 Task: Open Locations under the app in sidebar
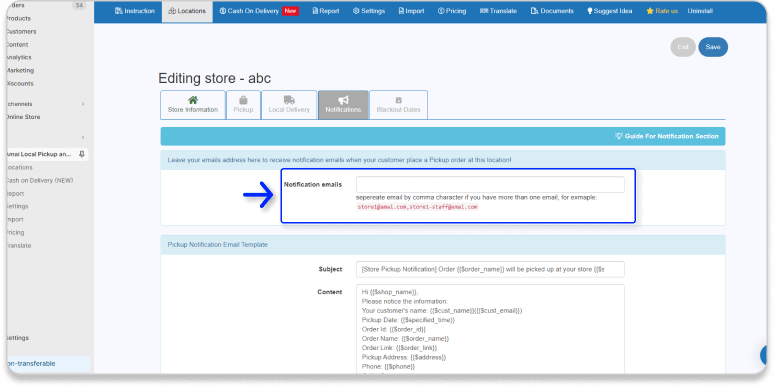19,168
